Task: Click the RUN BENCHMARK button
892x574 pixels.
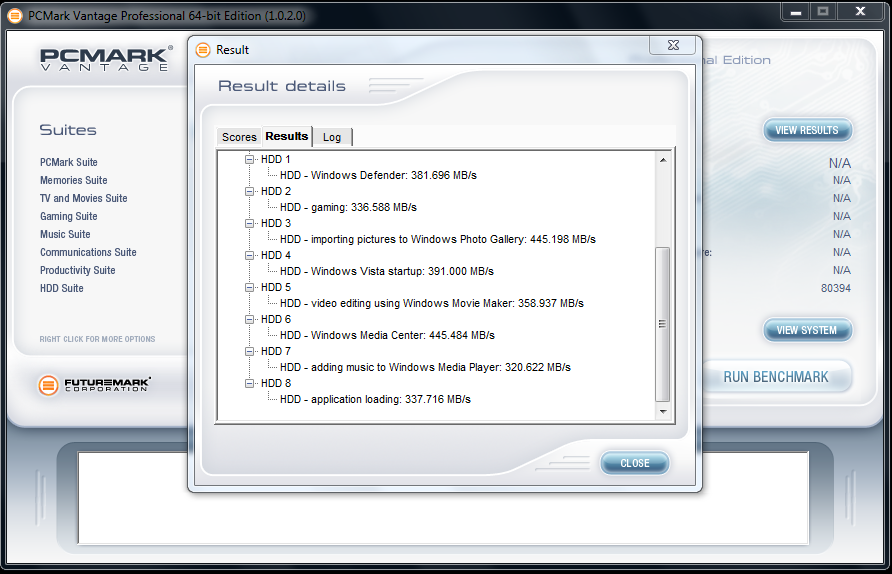Action: [776, 377]
